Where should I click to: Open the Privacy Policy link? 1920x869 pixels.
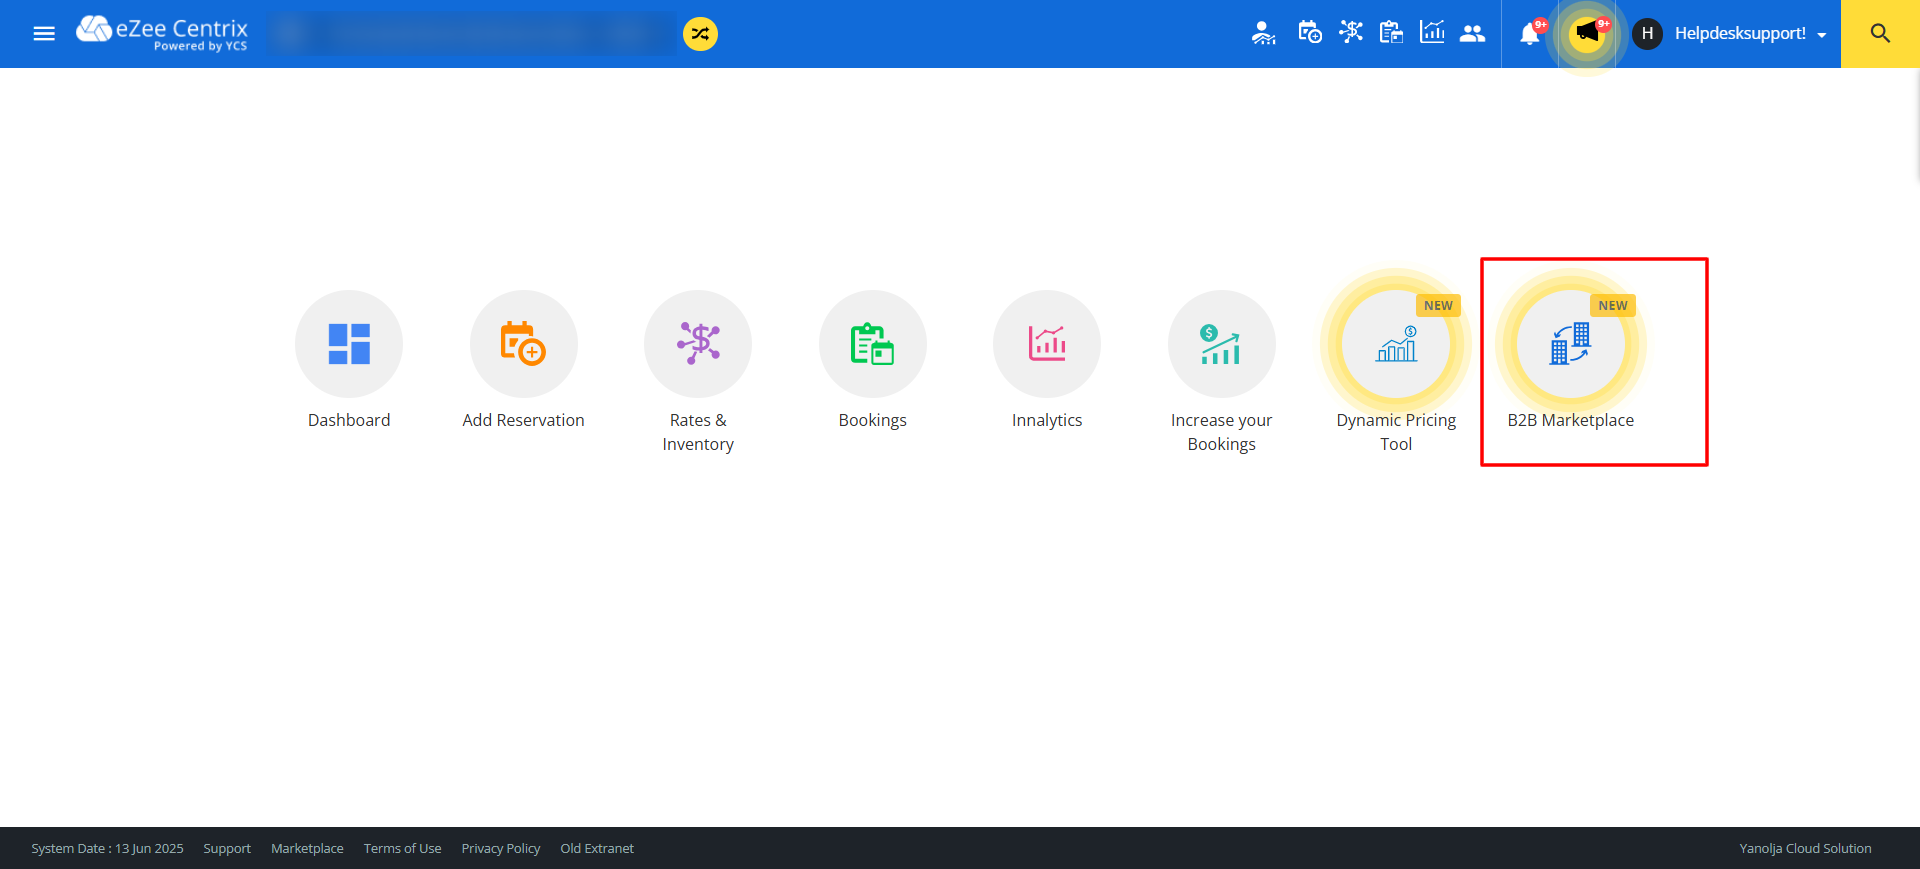pos(501,848)
